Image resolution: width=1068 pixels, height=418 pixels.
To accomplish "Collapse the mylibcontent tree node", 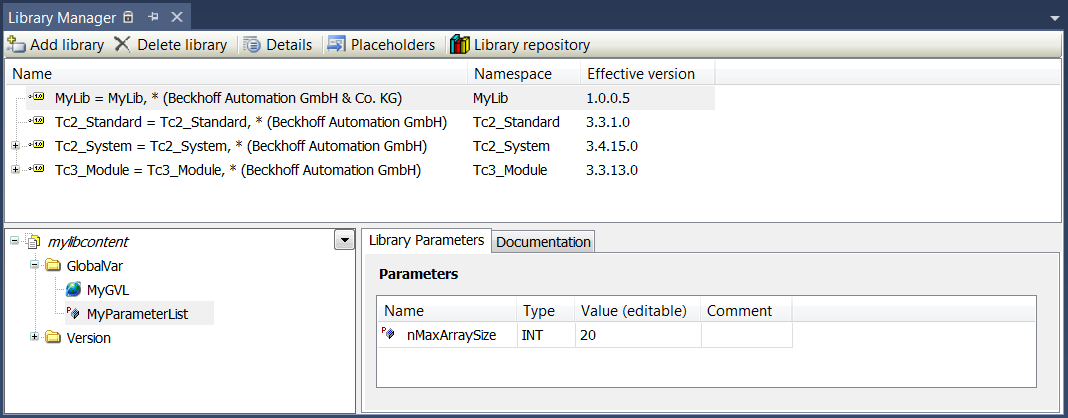I will (15, 241).
